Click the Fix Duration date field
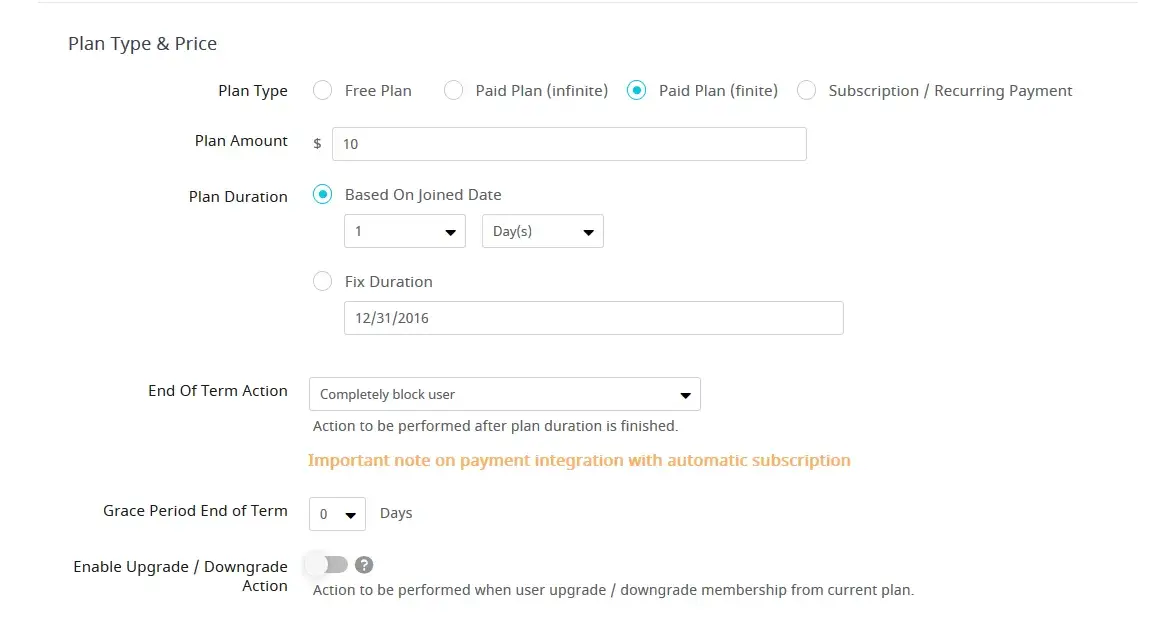This screenshot has width=1169, height=622. click(593, 318)
